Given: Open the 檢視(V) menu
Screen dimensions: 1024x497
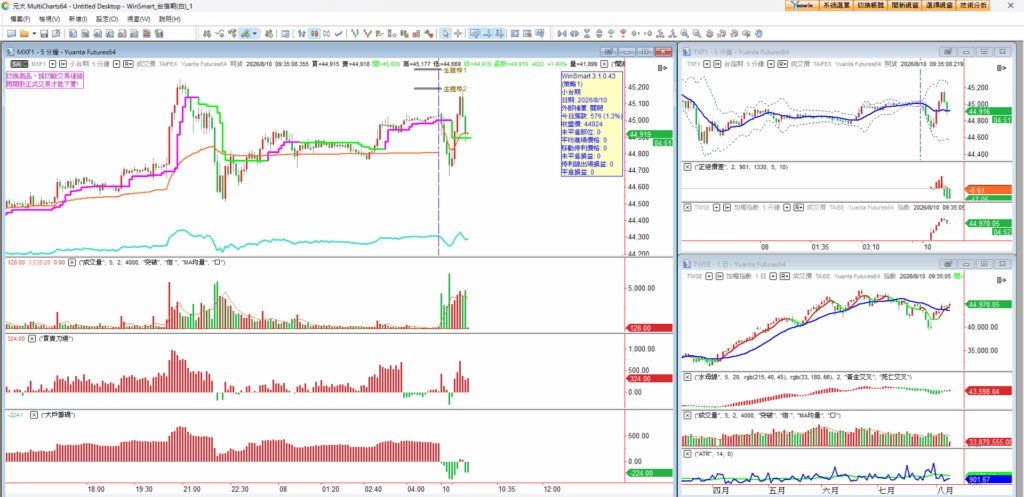Looking at the screenshot, I should [50, 19].
